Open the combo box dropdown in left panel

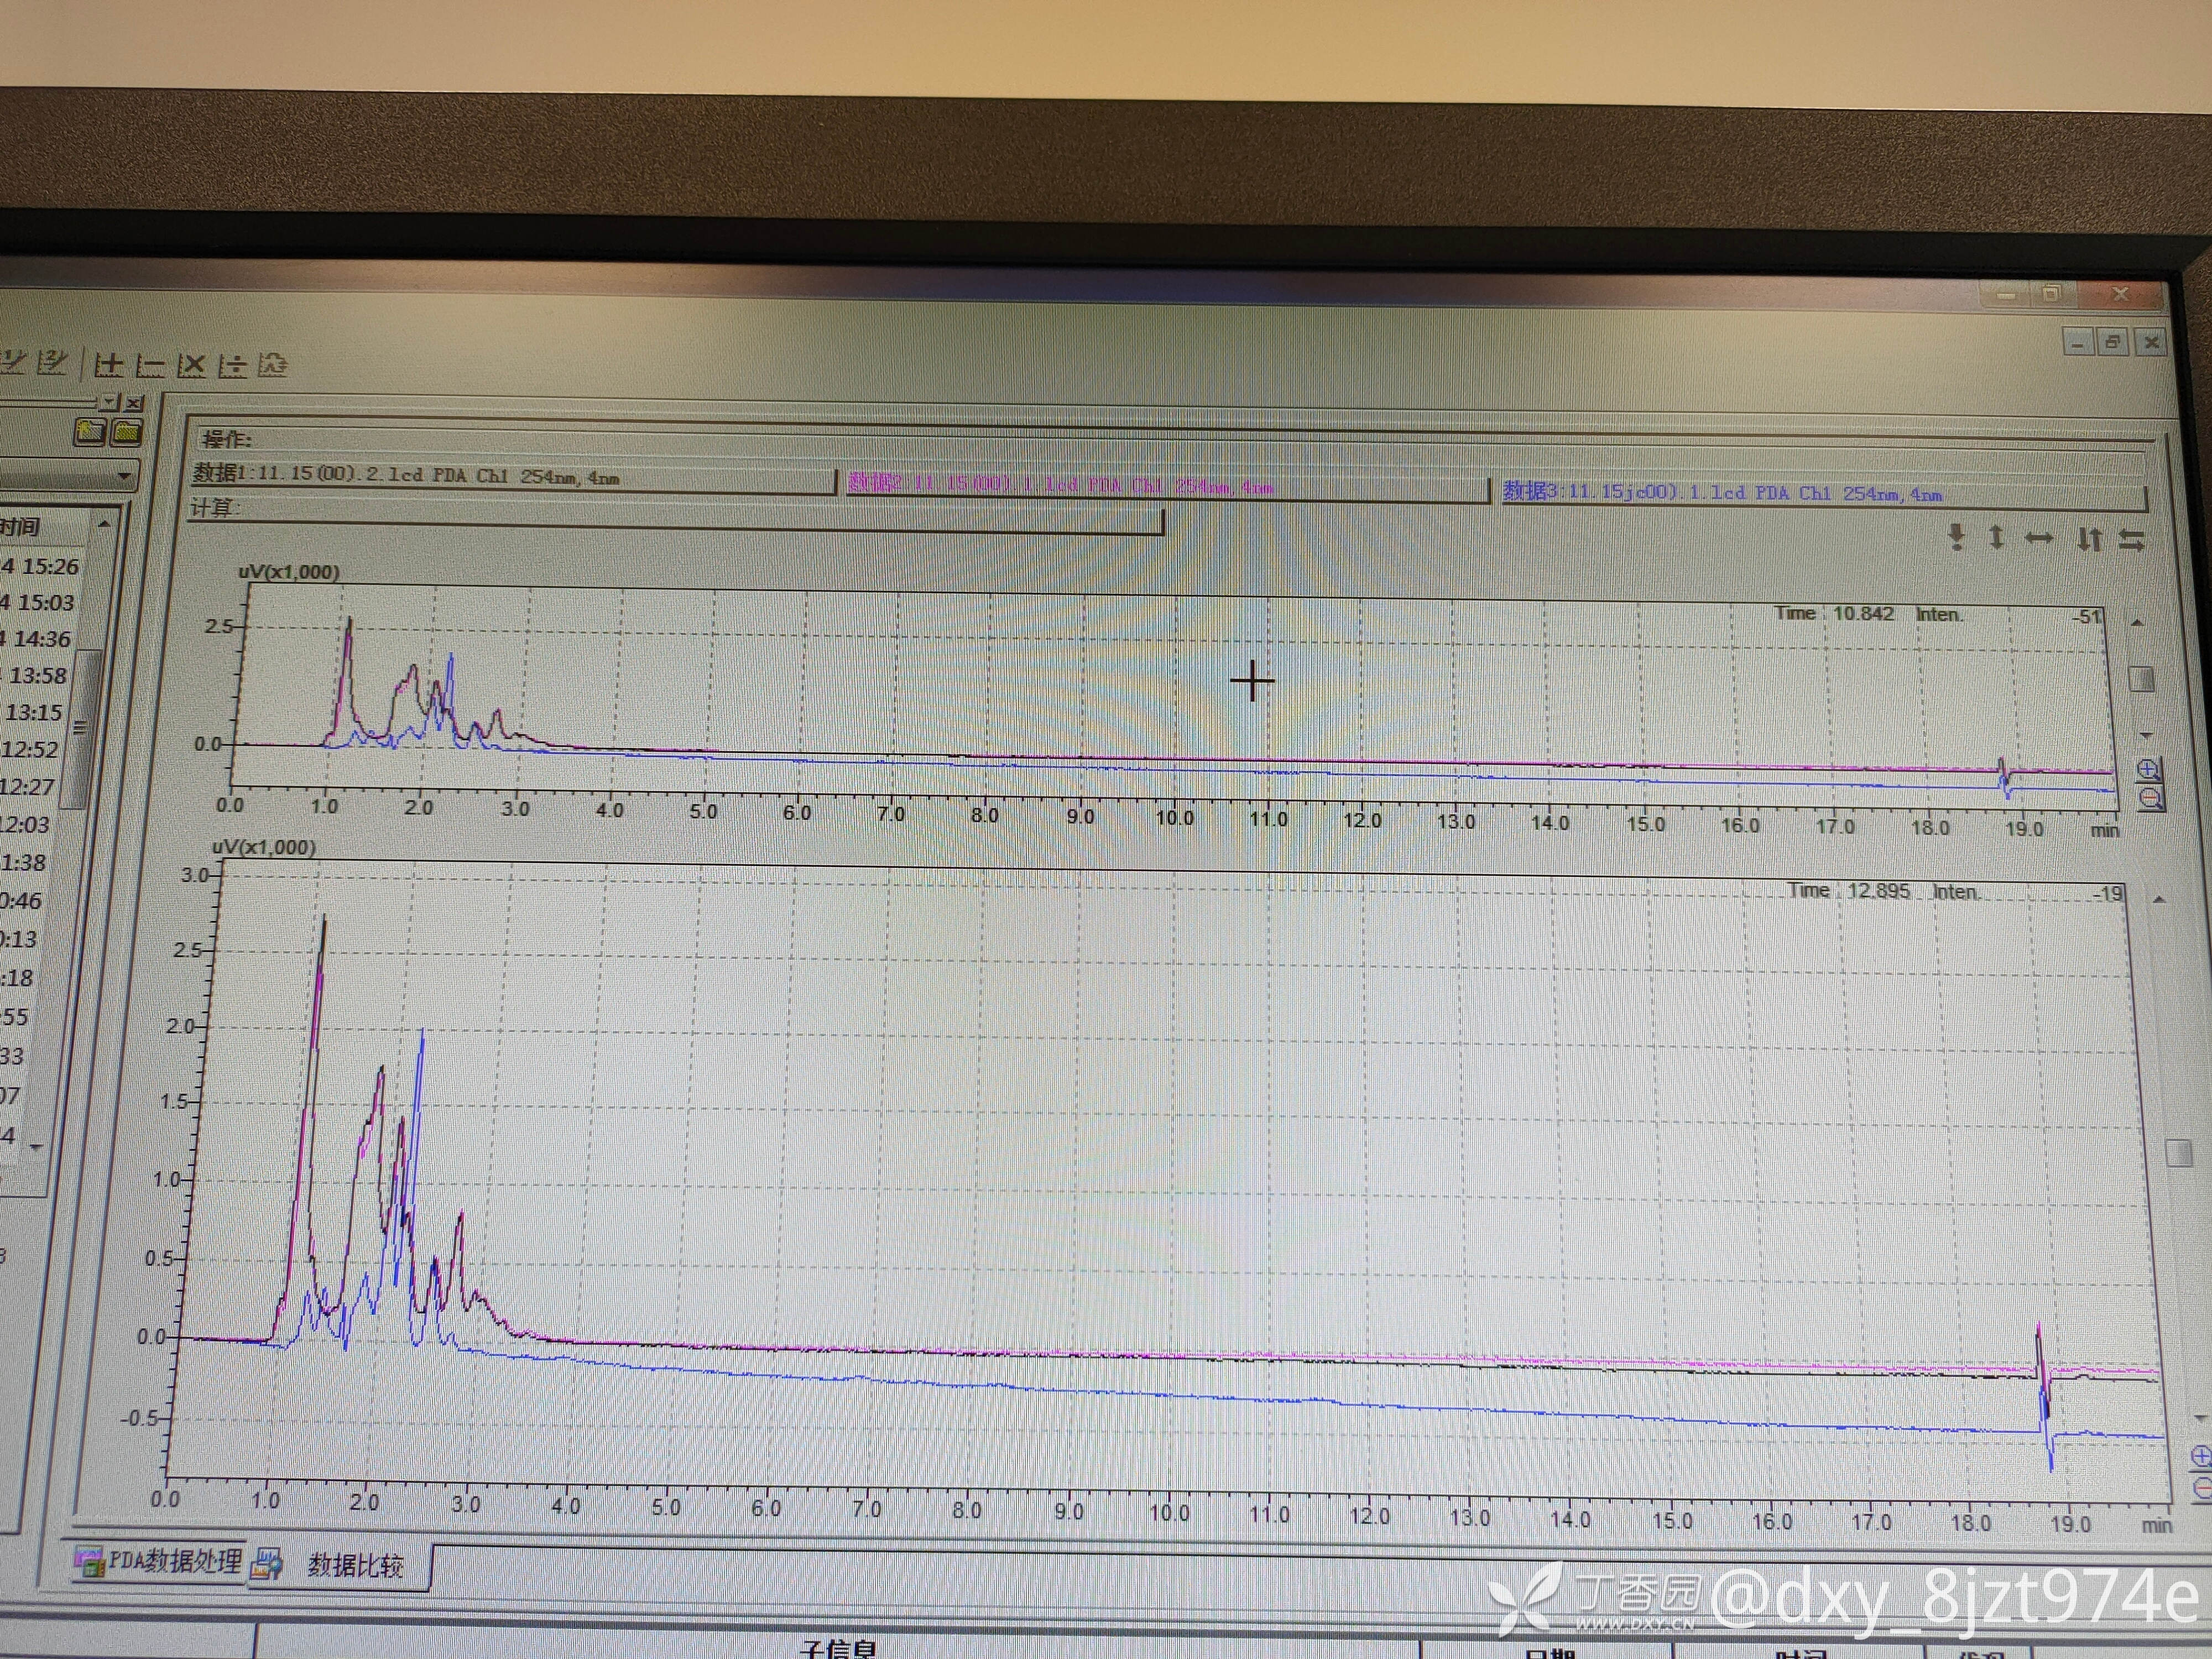[x=124, y=475]
